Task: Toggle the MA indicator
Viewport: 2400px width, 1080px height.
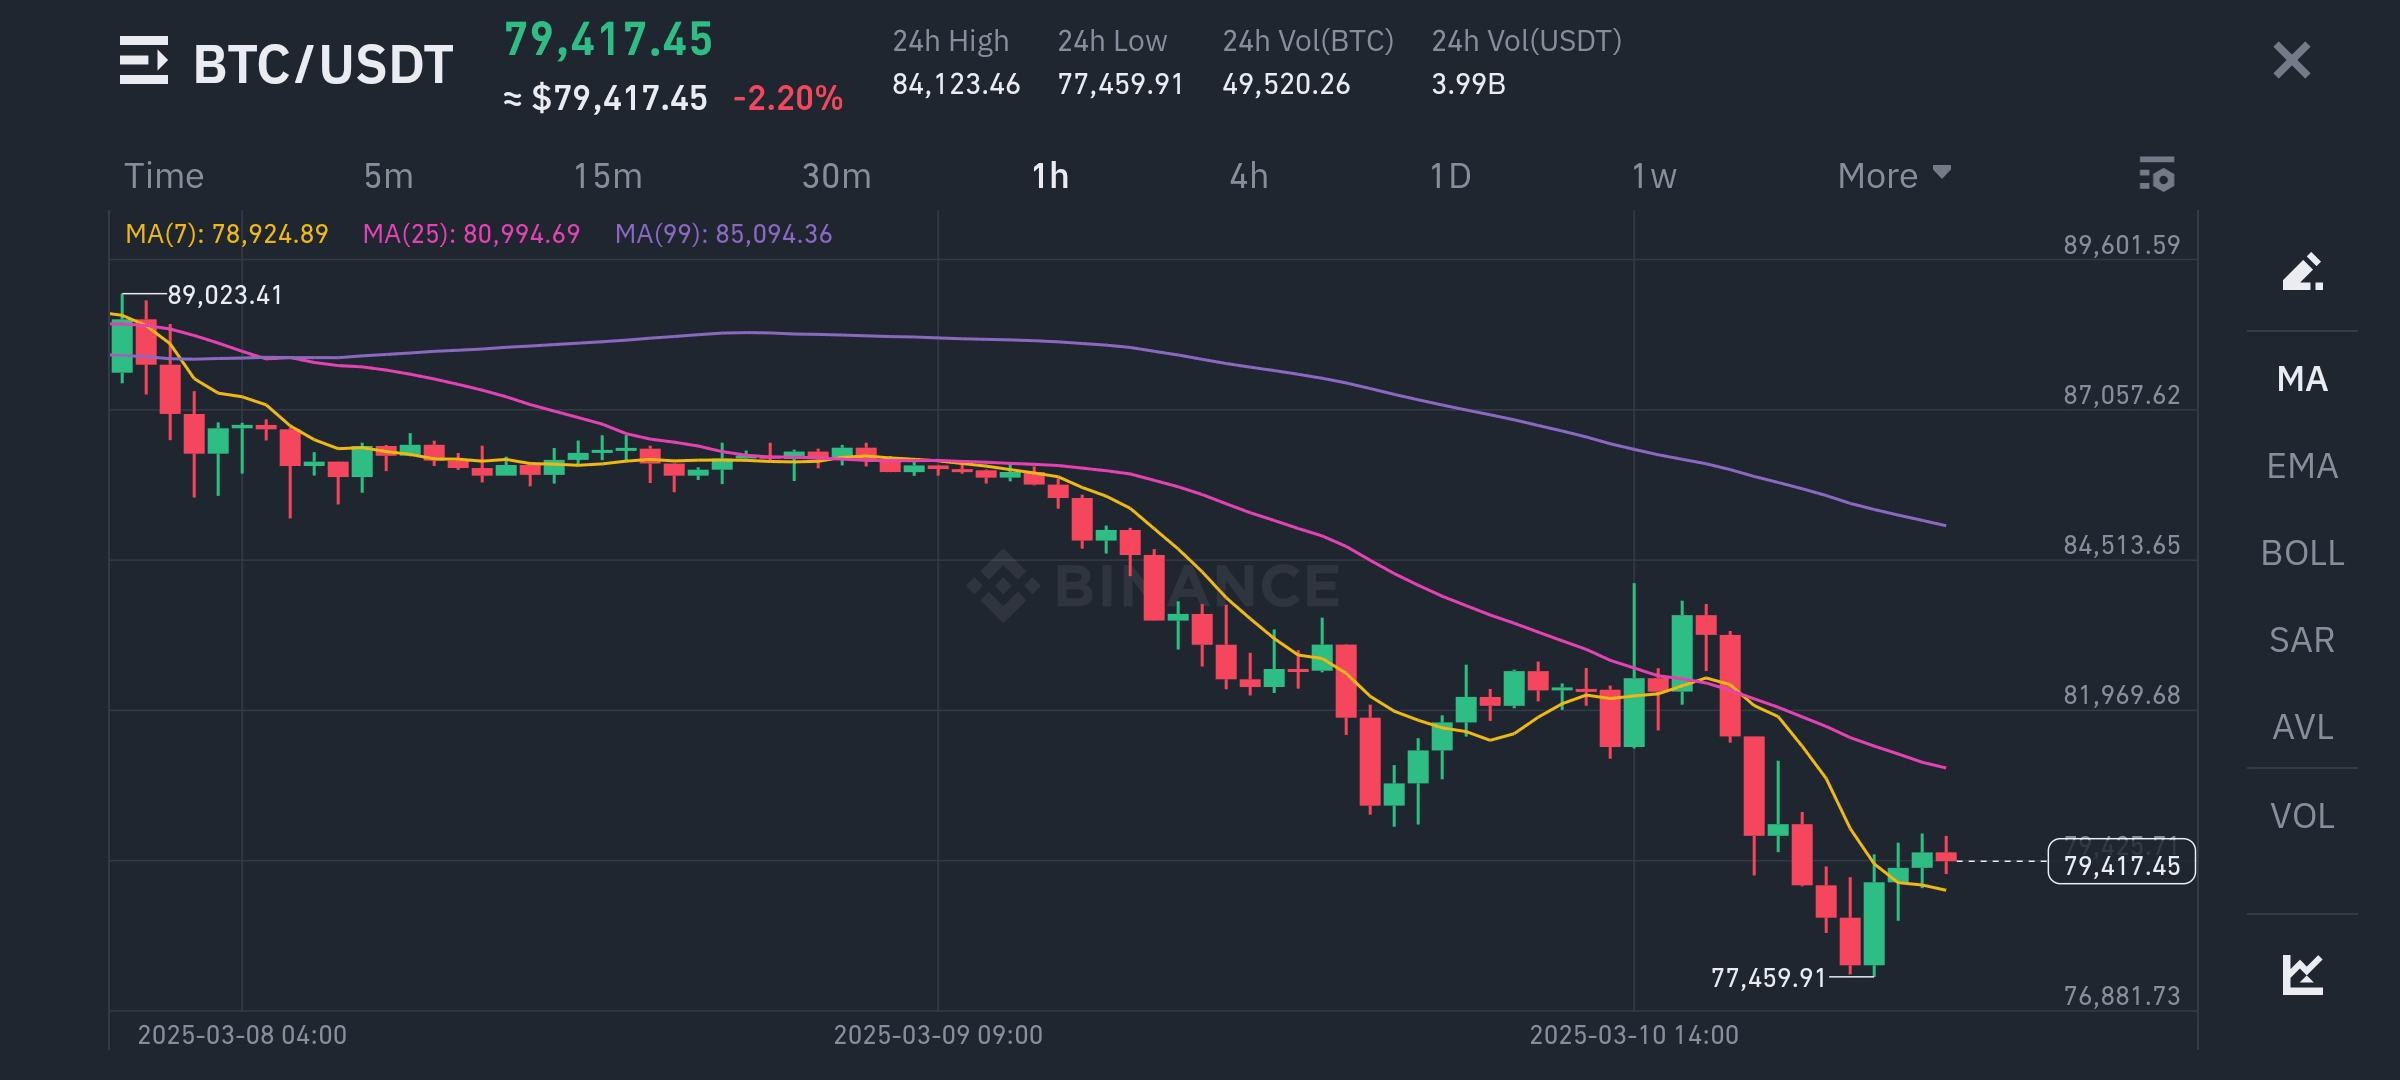Action: pyautogui.click(x=2302, y=379)
